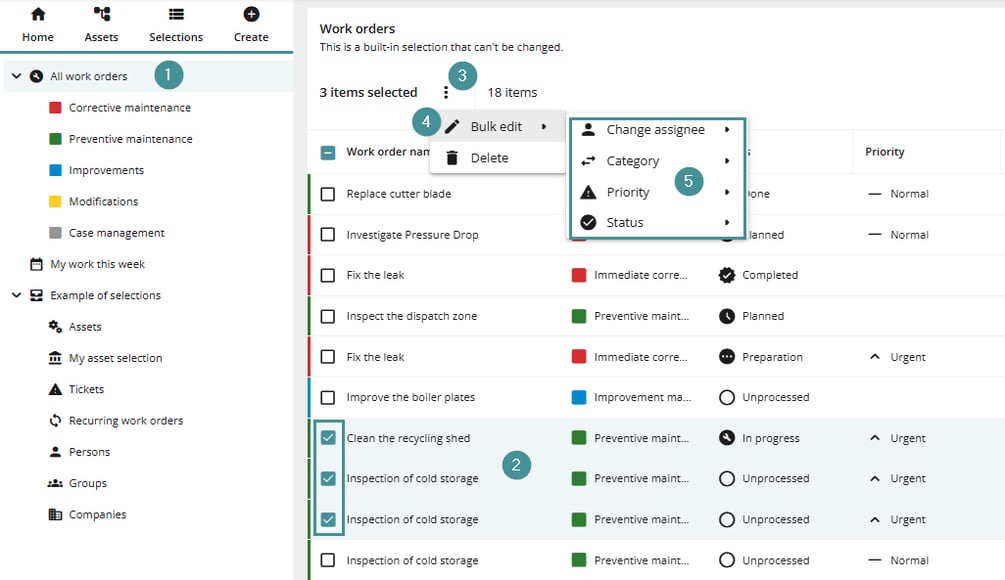Image resolution: width=1005 pixels, height=580 pixels.
Task: Click Improvement ma... category cell
Action: tap(631, 397)
